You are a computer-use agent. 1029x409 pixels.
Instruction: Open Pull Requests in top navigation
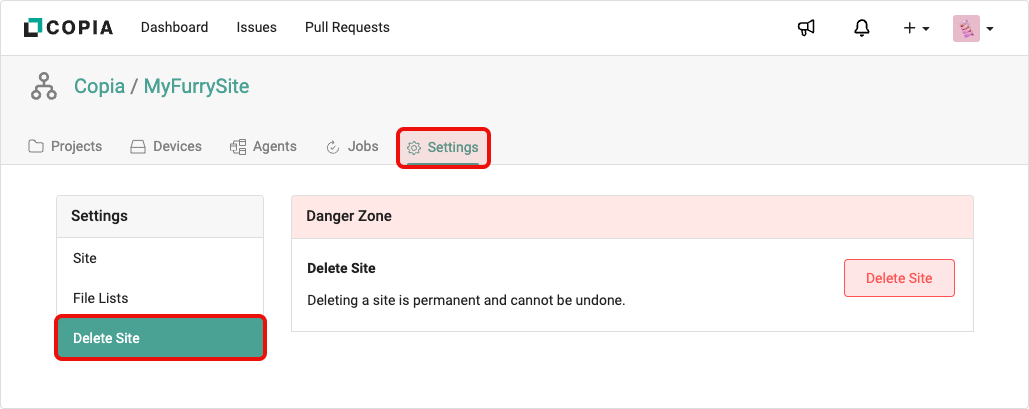point(347,28)
